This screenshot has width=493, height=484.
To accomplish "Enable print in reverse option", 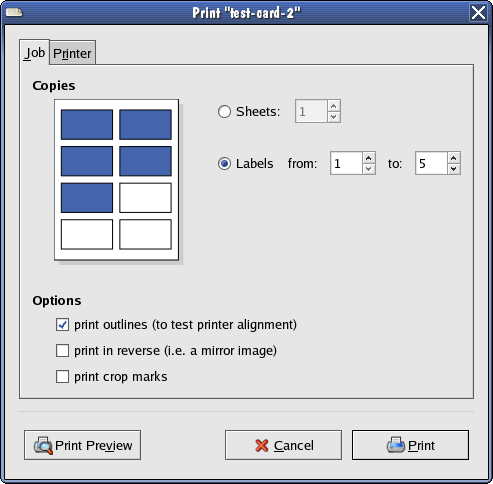I will [62, 351].
